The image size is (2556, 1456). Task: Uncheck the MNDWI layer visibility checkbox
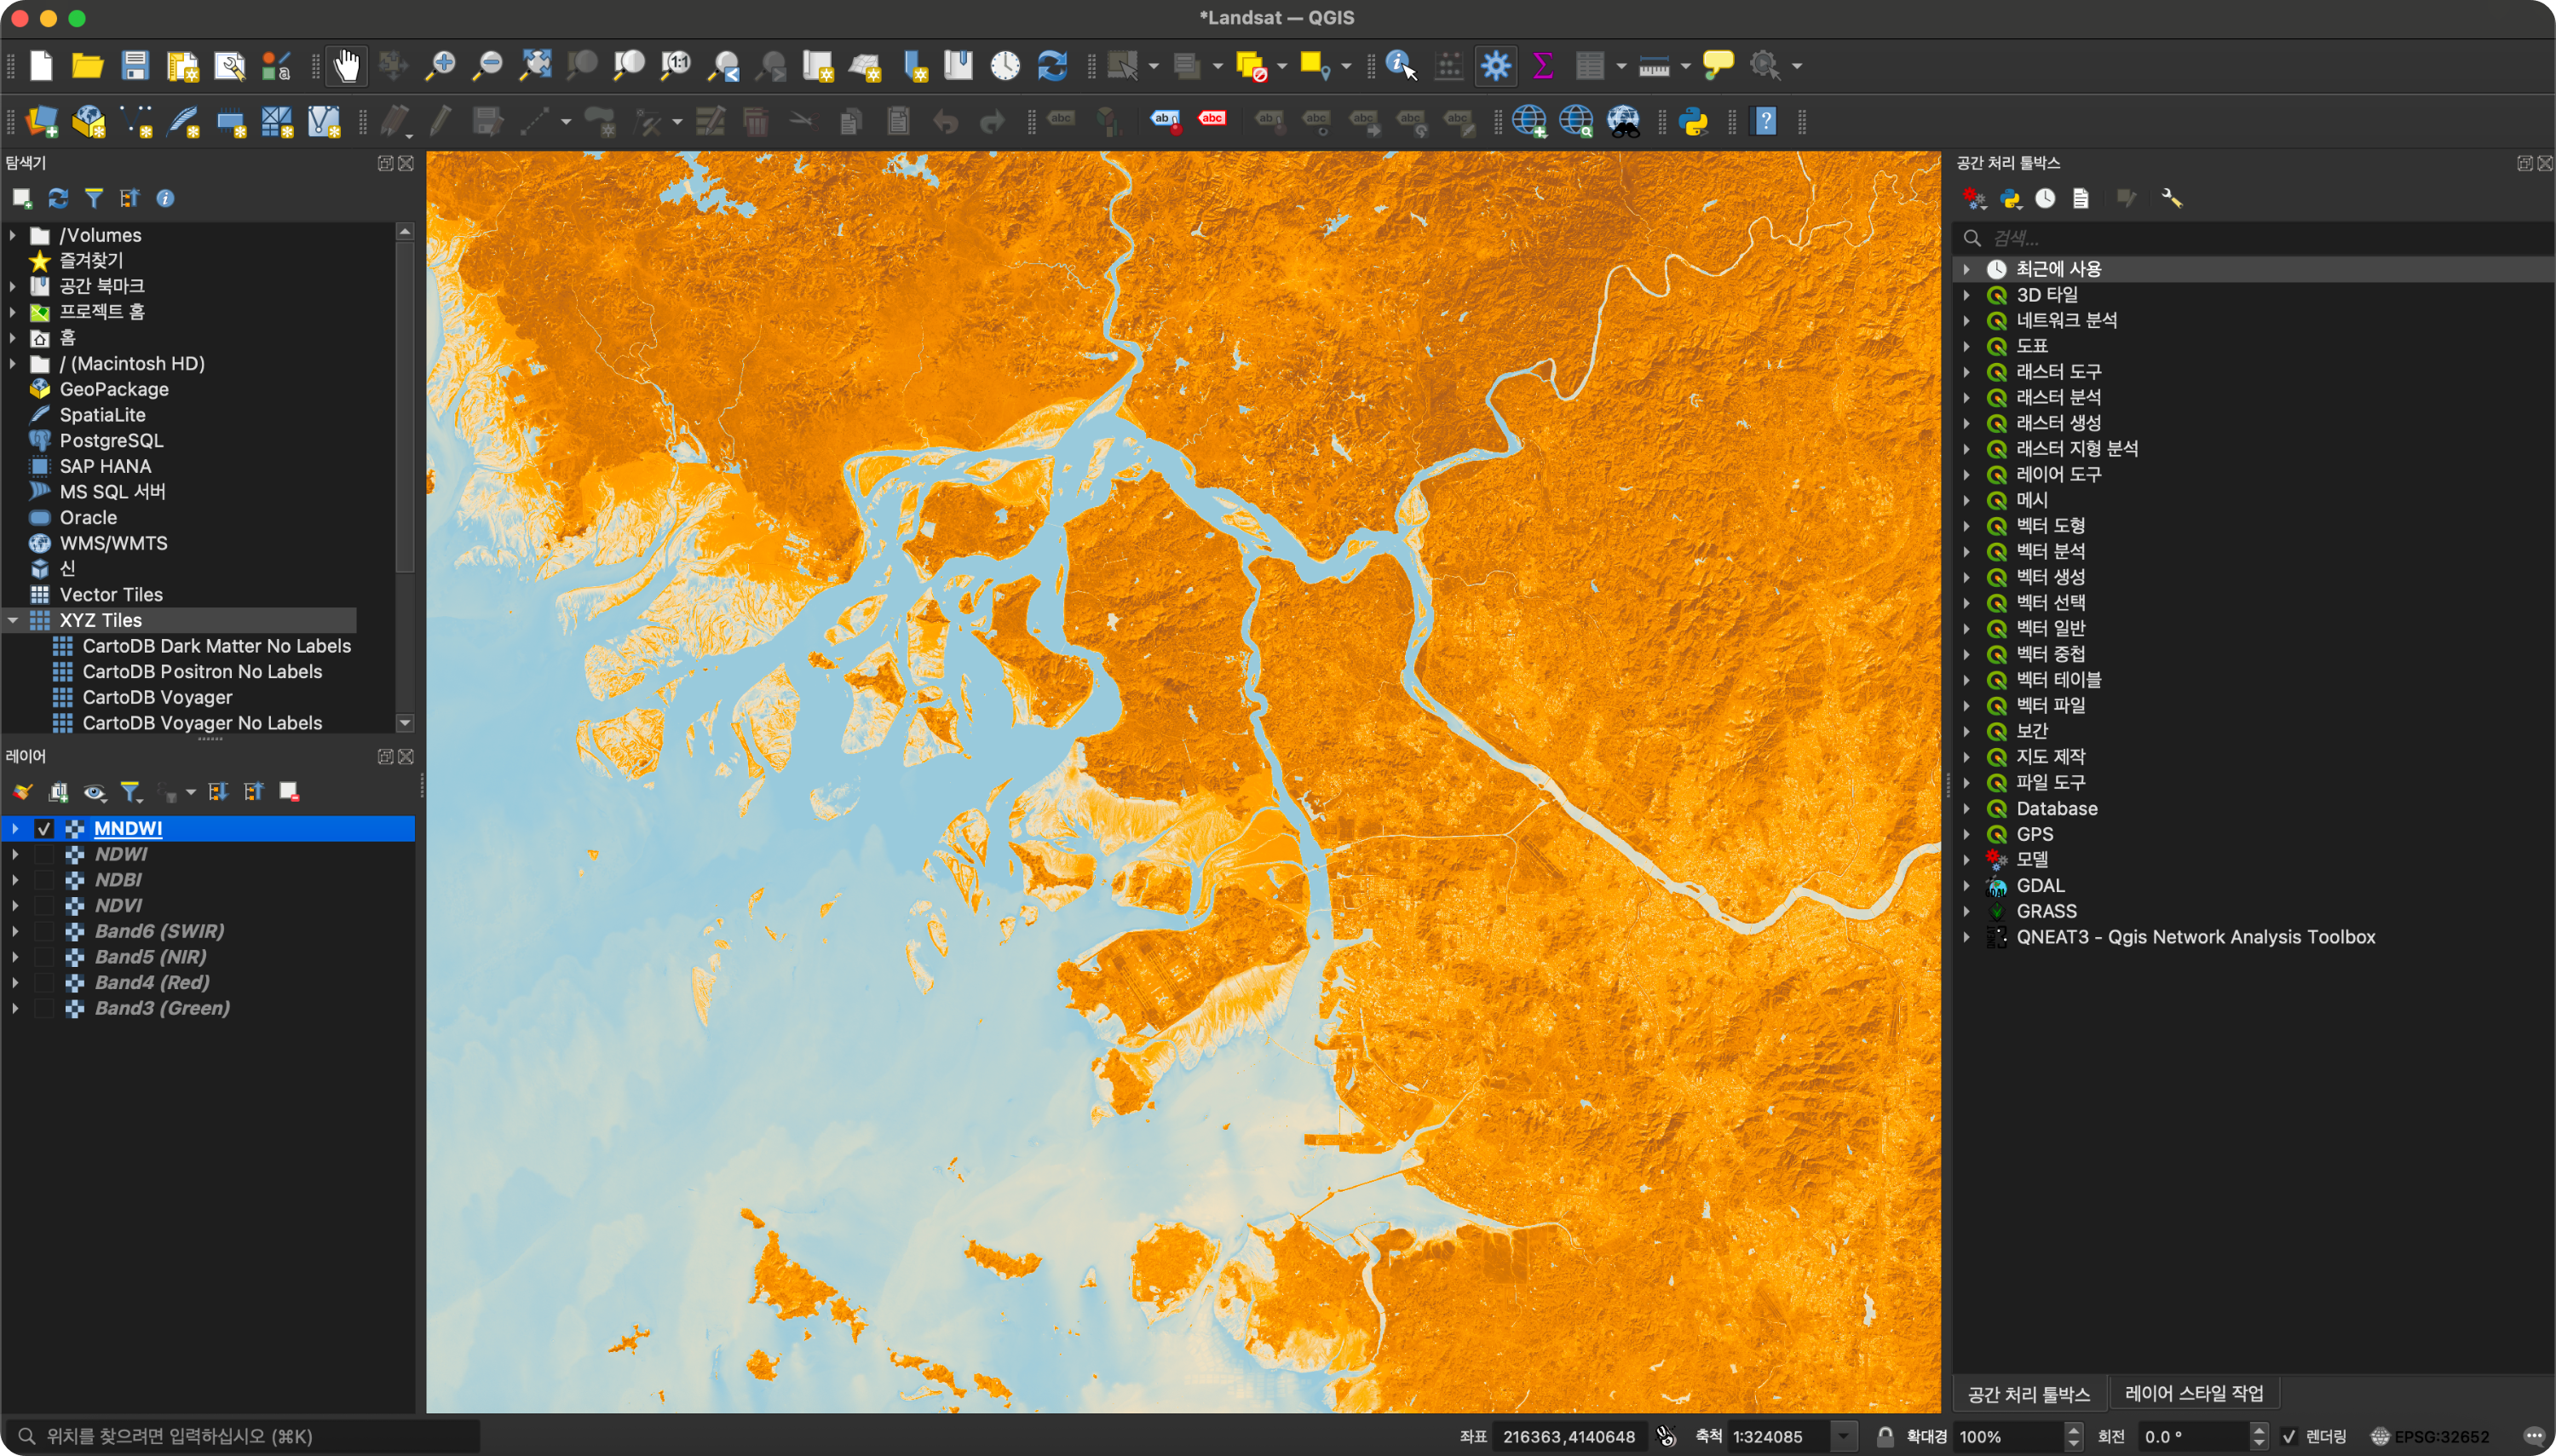[x=44, y=828]
